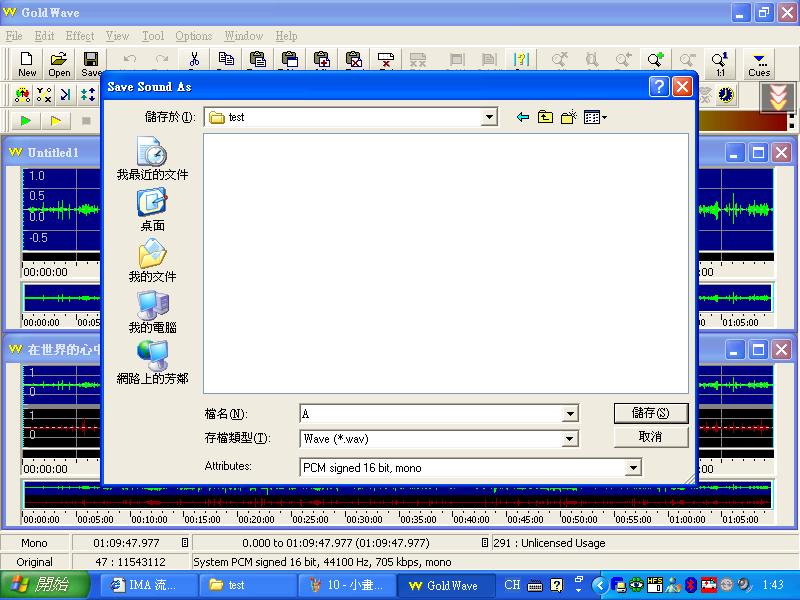Go back to previous folder in dialog
The width and height of the screenshot is (800, 600).
pyautogui.click(x=522, y=117)
